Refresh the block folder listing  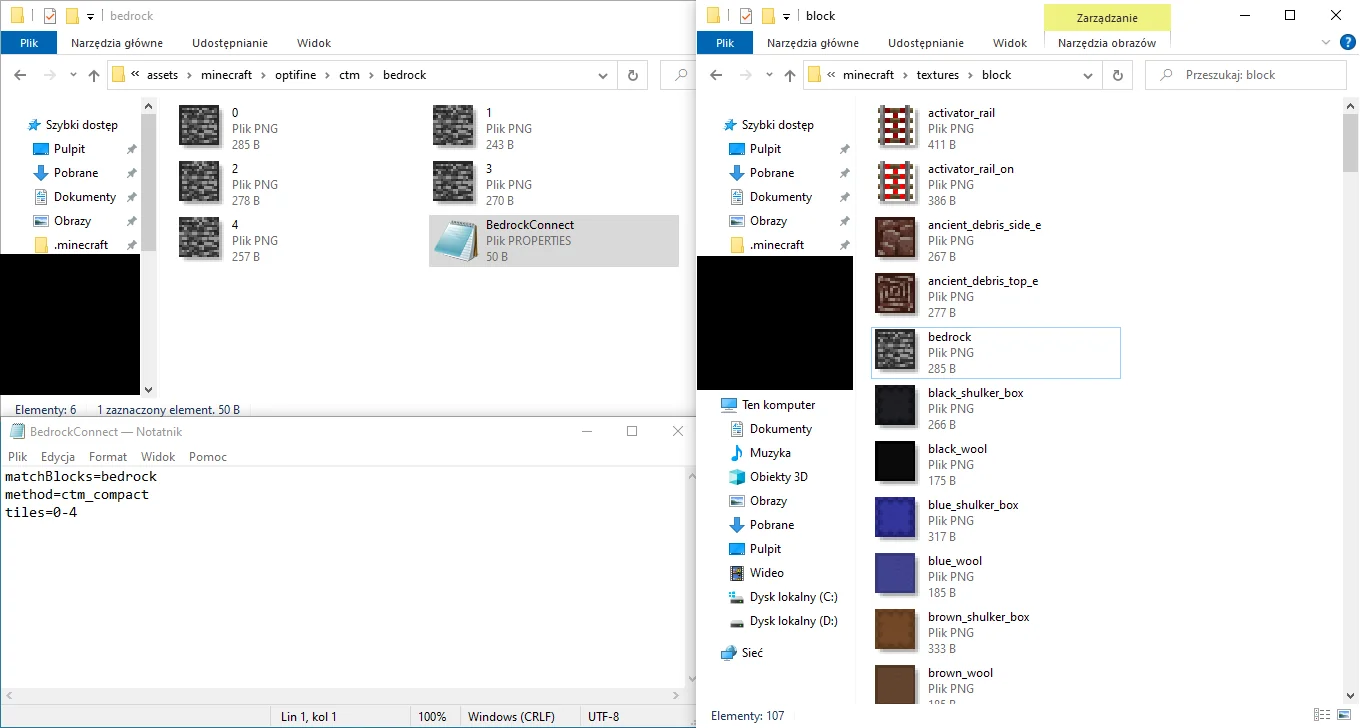click(1118, 74)
